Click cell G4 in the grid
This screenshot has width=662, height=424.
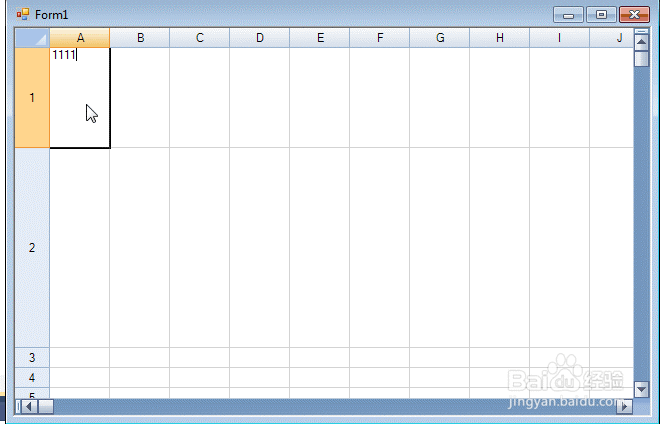[x=440, y=378]
